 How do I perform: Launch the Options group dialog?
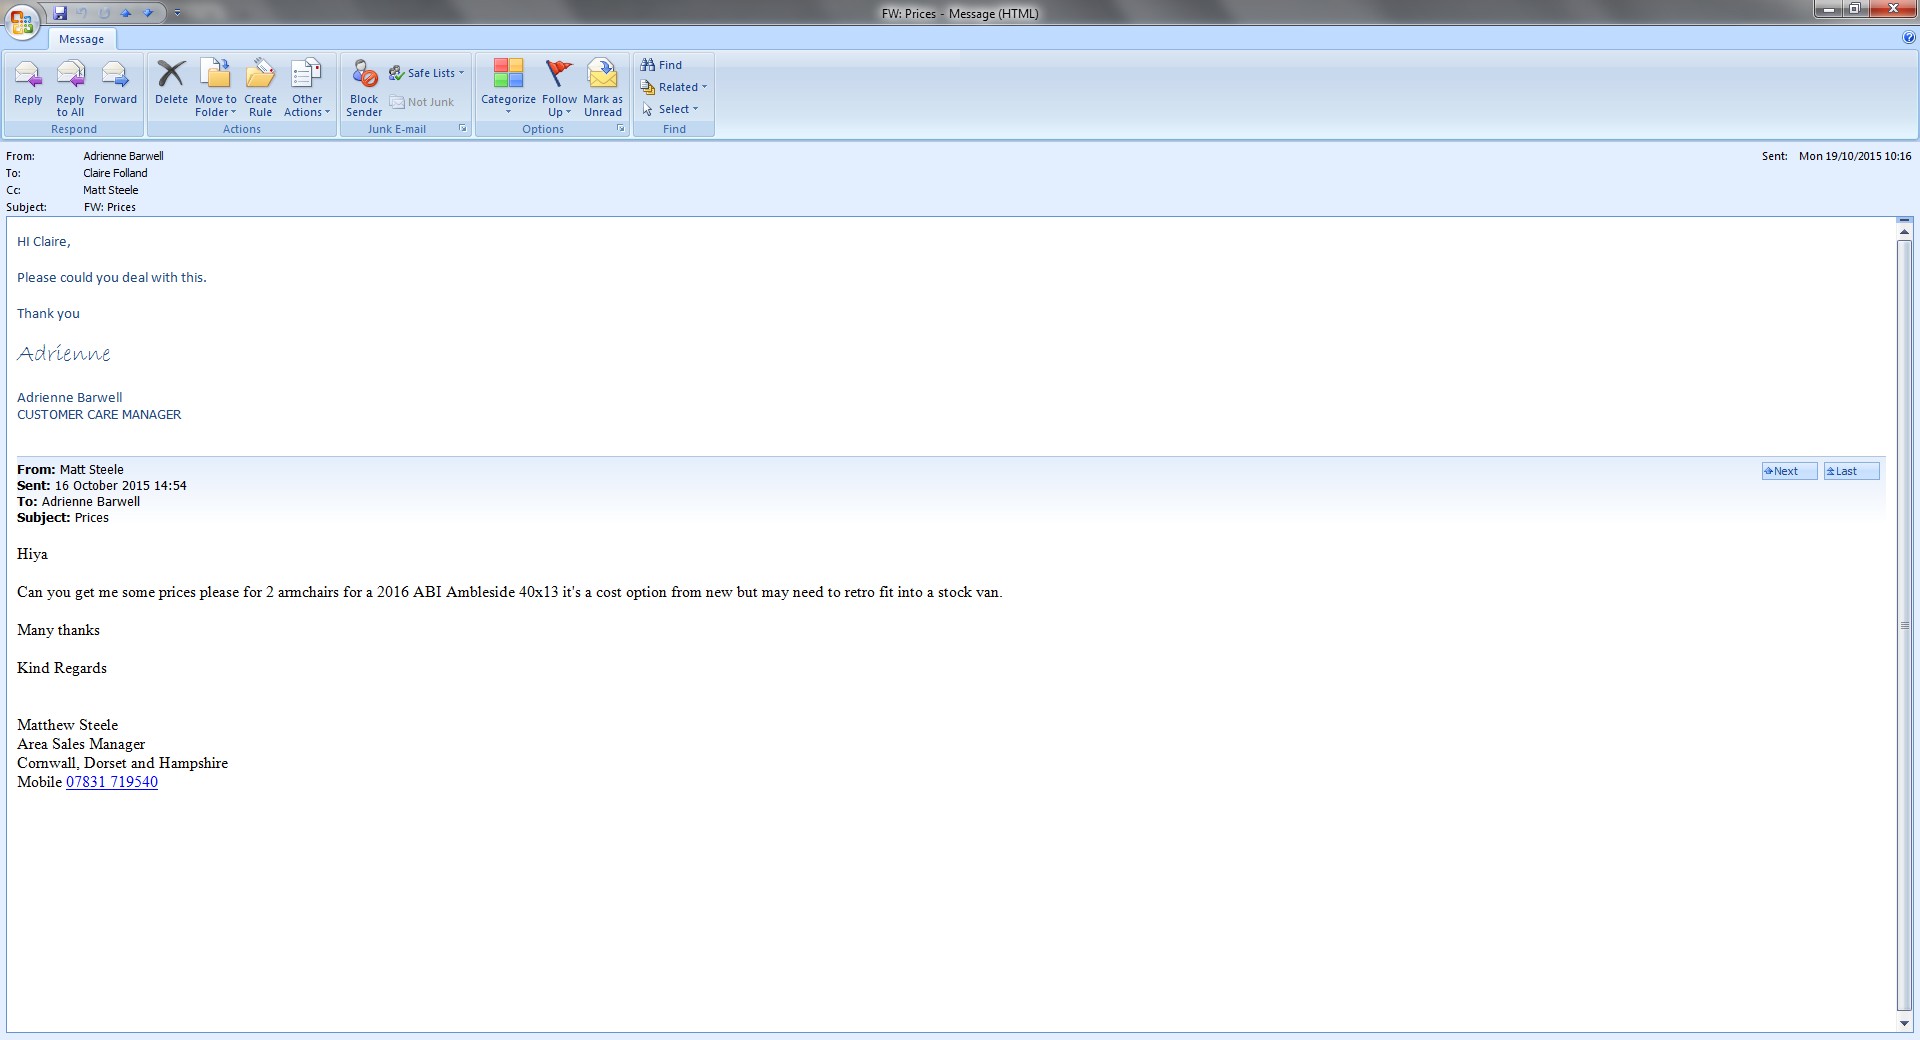621,129
